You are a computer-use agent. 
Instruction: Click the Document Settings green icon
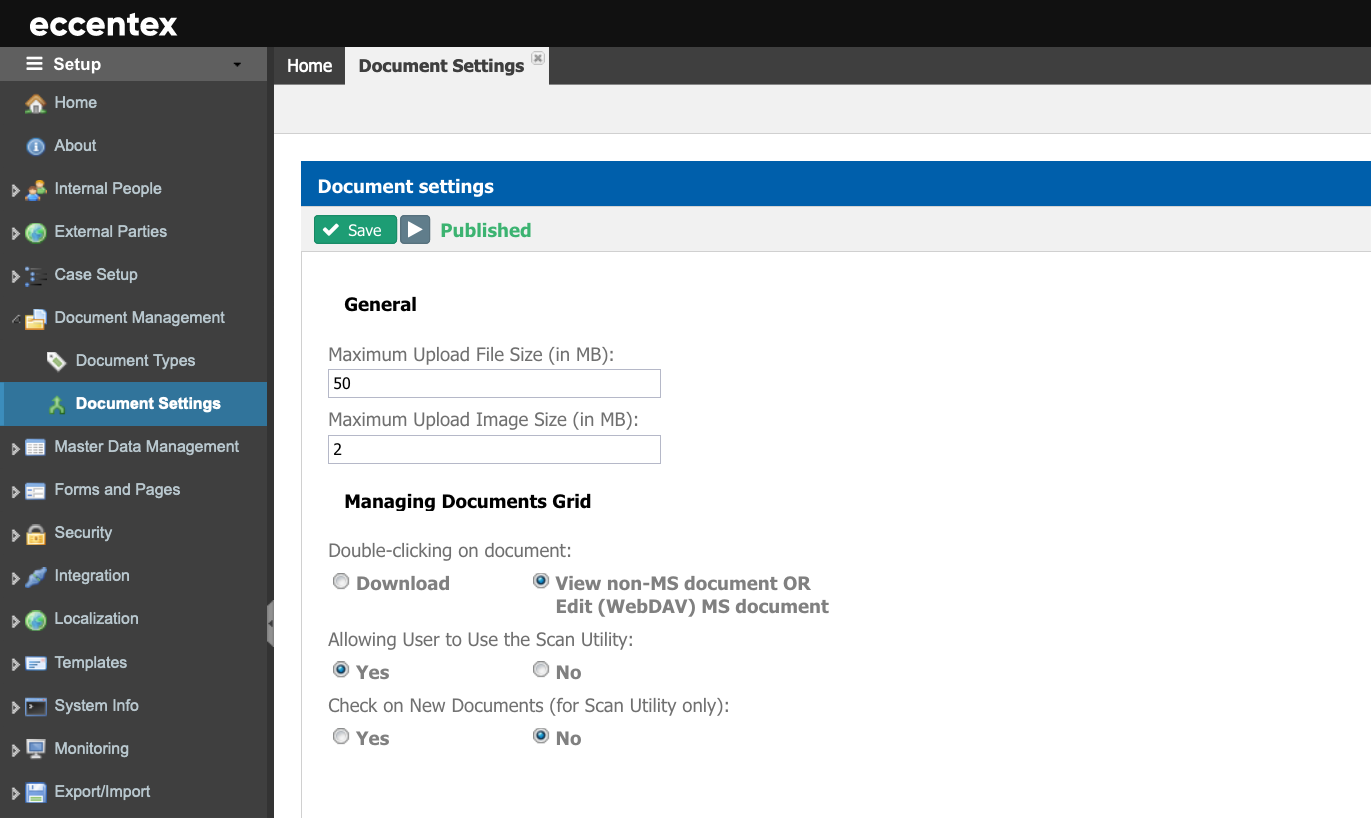click(57, 404)
